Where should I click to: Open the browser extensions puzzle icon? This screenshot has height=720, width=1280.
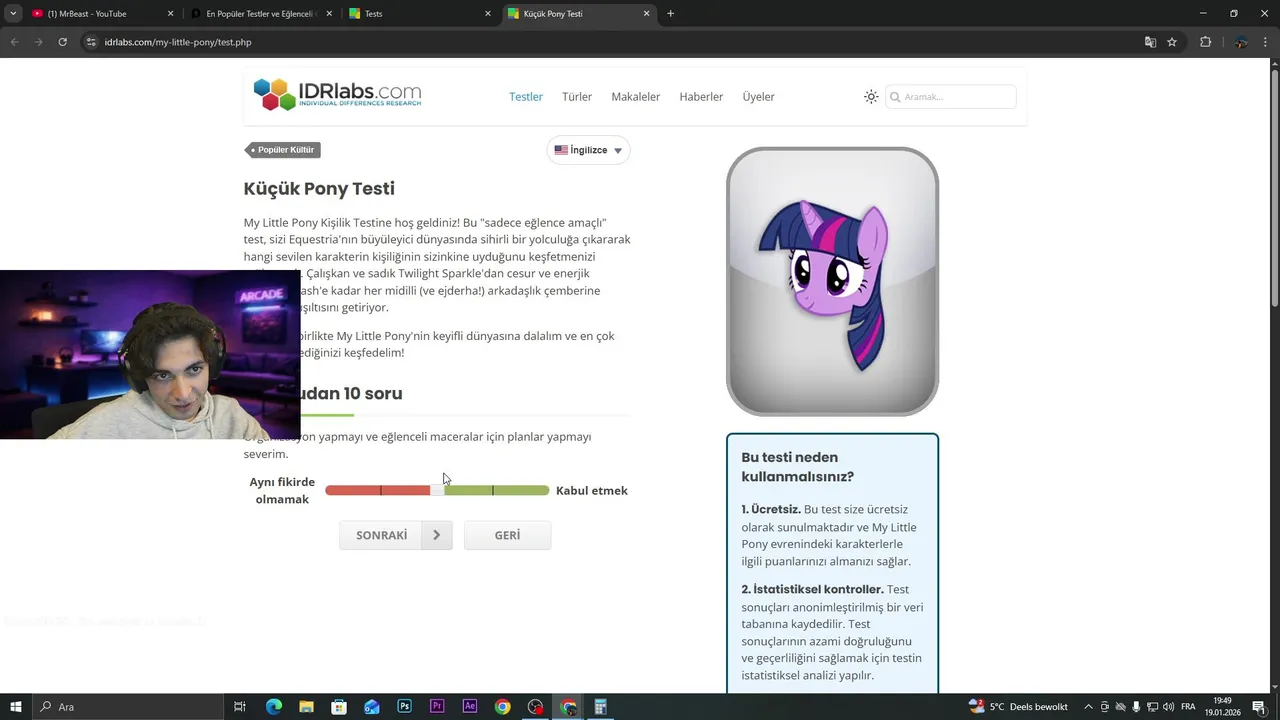pos(1205,42)
